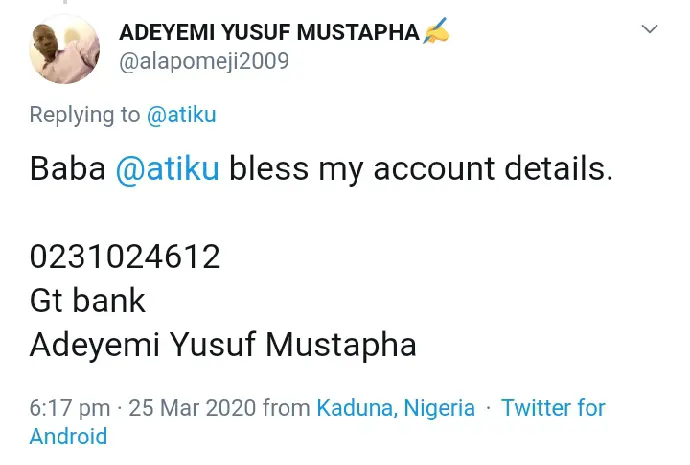Click the 6:17 pm timestamp
The image size is (690, 465).
(x=70, y=408)
